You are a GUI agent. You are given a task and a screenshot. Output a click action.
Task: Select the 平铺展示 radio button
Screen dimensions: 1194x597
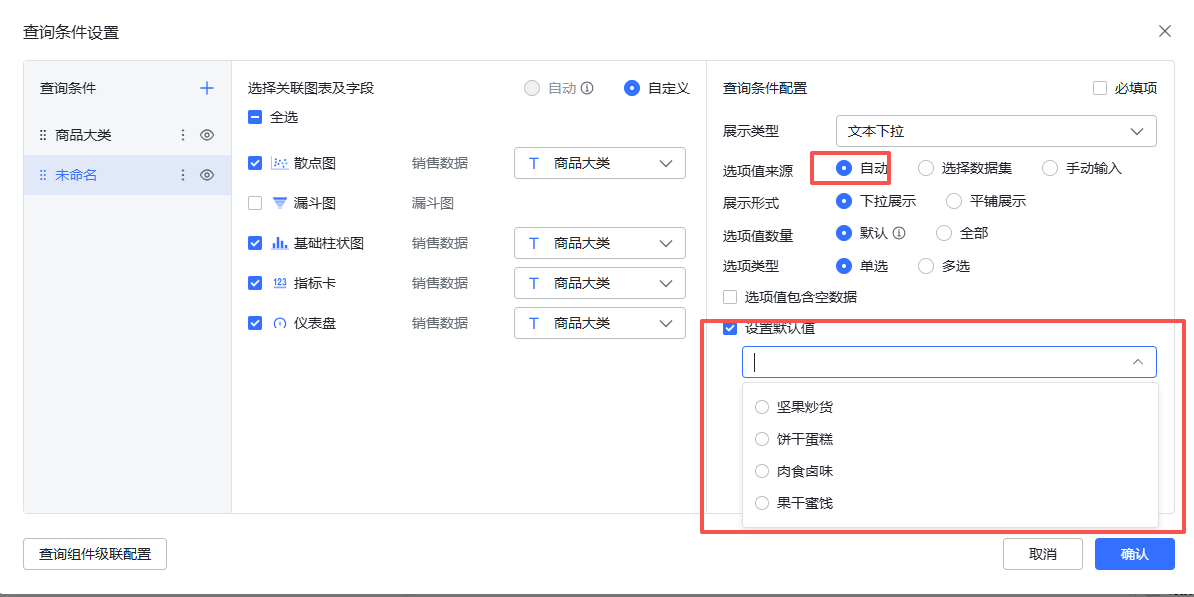click(x=953, y=201)
